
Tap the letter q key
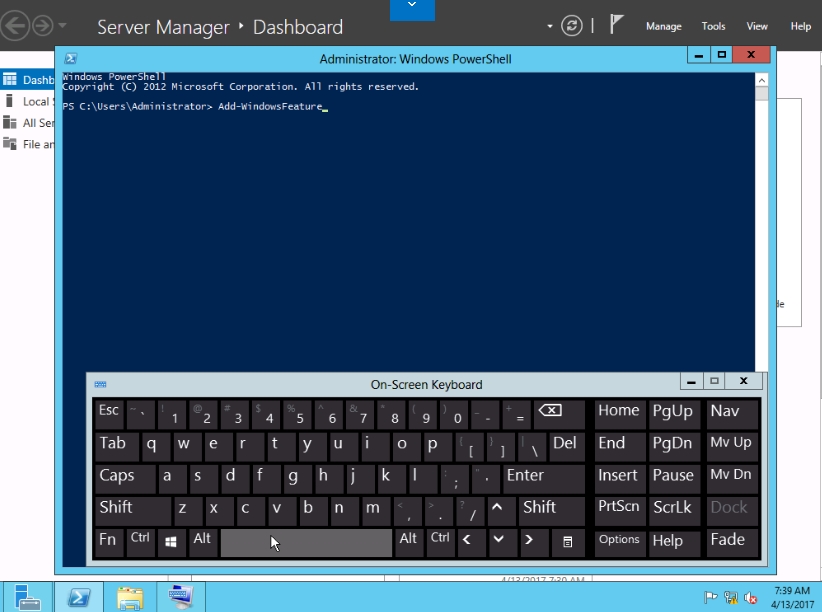point(156,446)
